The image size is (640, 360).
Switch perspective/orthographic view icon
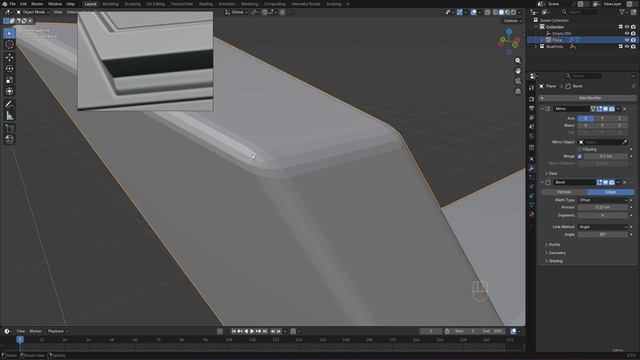tap(518, 91)
